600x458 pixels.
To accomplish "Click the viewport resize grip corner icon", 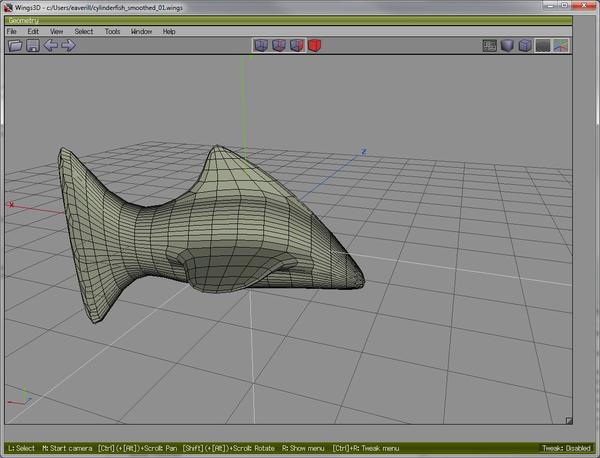I will [569, 421].
